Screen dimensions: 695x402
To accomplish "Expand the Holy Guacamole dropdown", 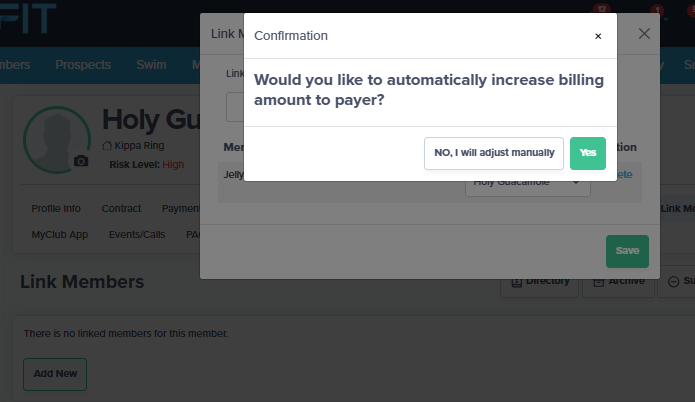I will click(x=527, y=182).
